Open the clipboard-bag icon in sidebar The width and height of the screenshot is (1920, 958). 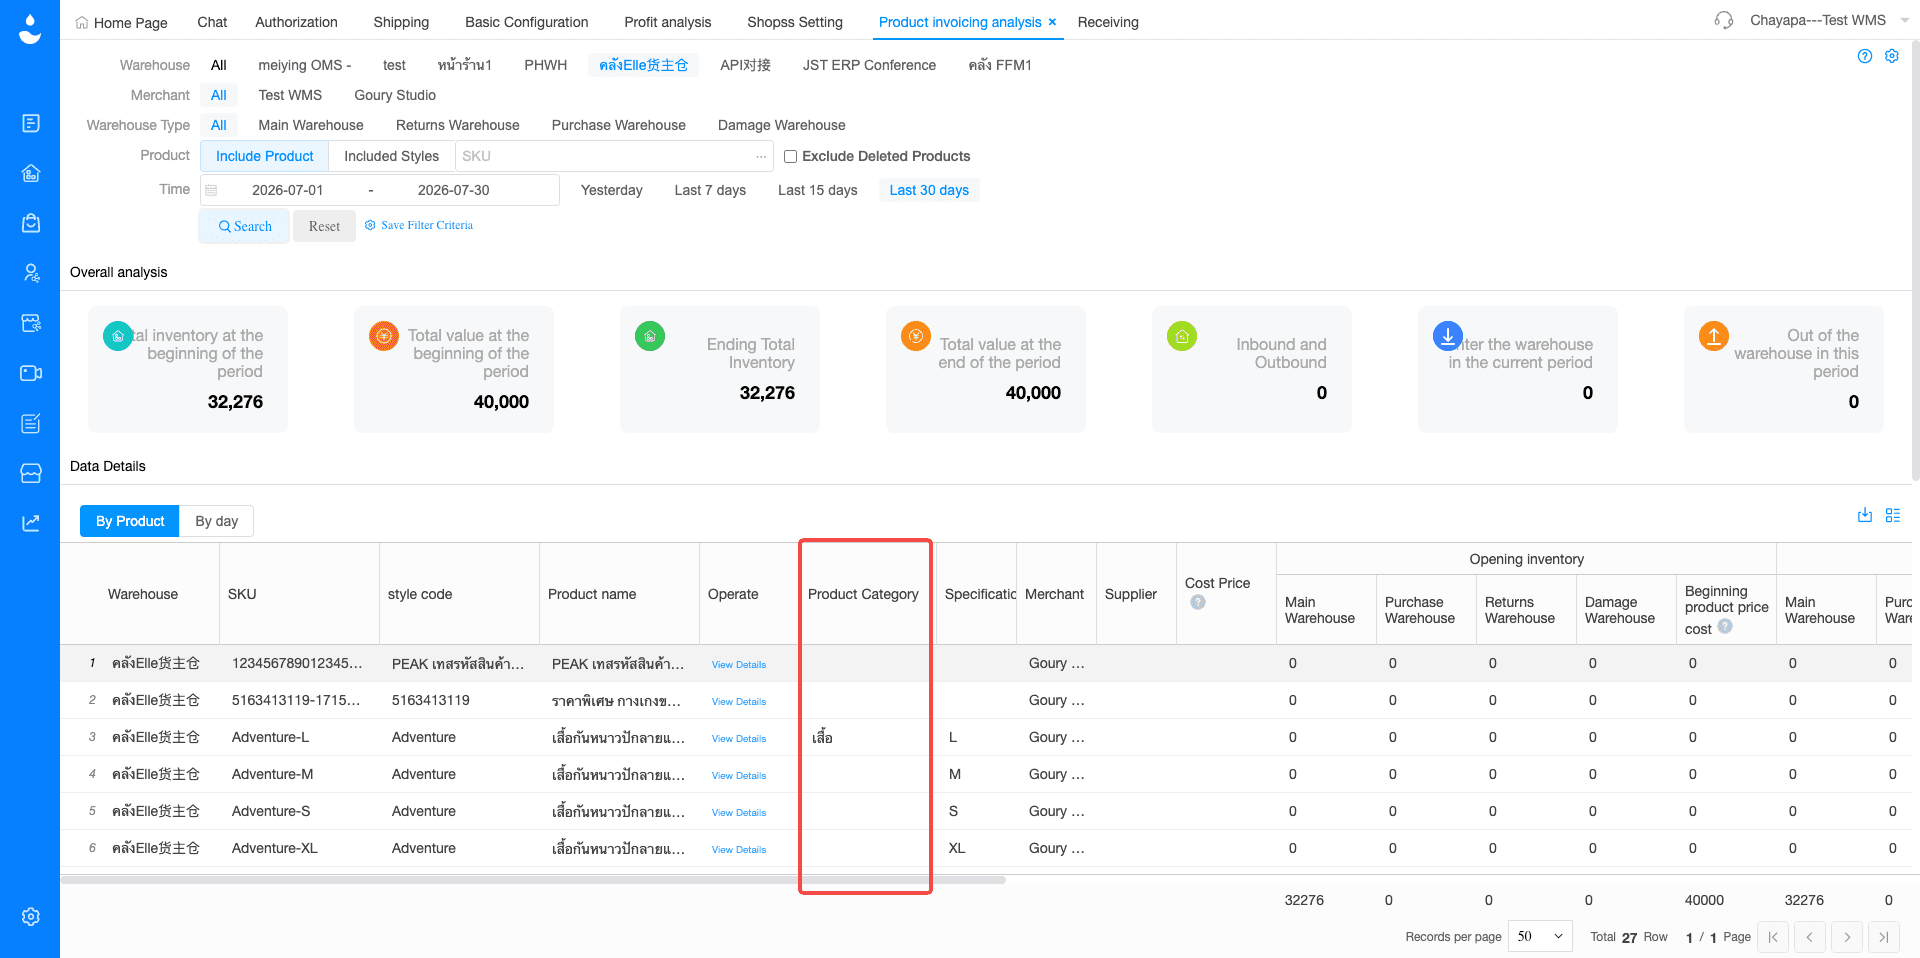tap(31, 223)
